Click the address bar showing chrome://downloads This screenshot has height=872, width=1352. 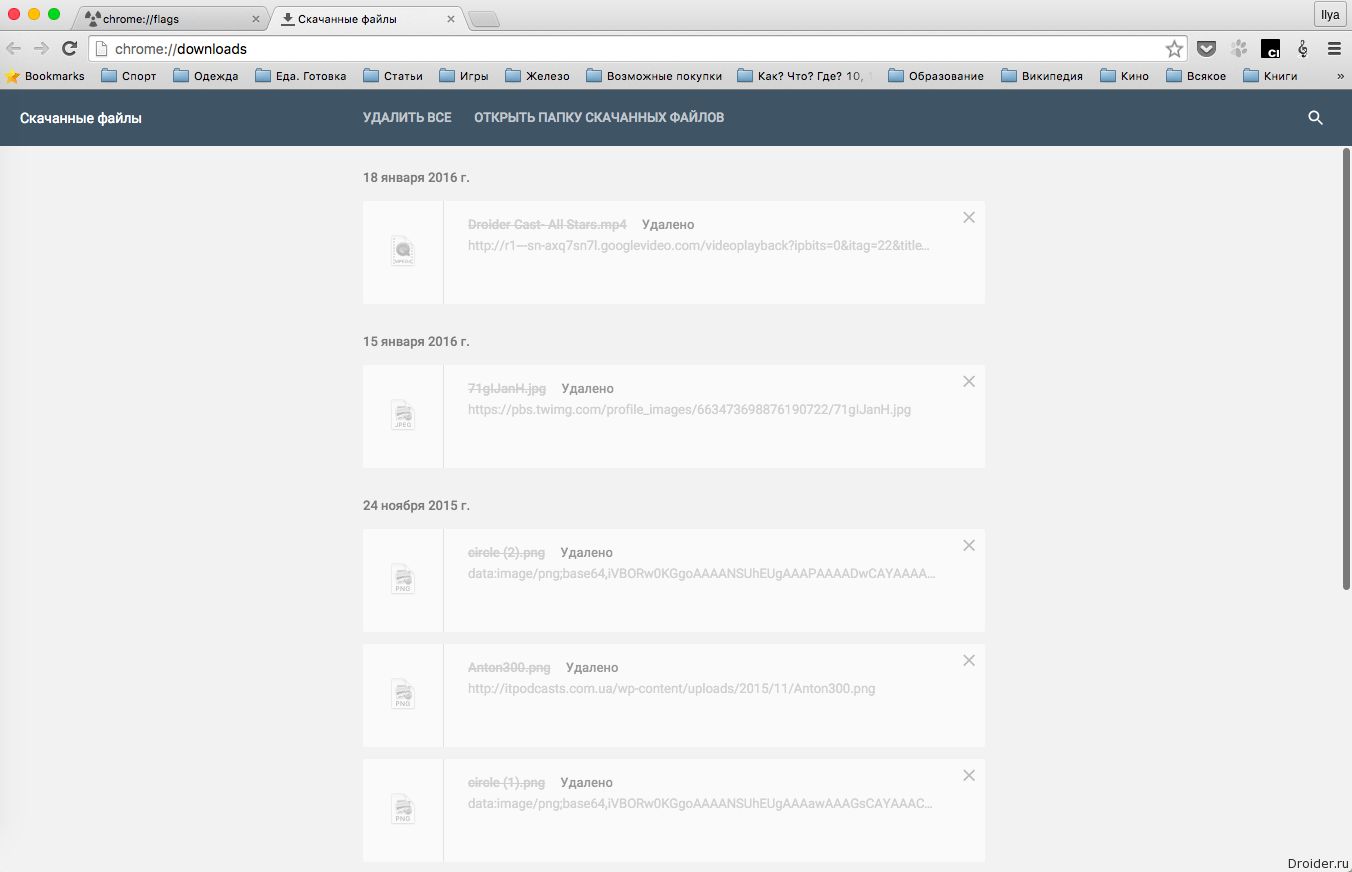[x=630, y=49]
